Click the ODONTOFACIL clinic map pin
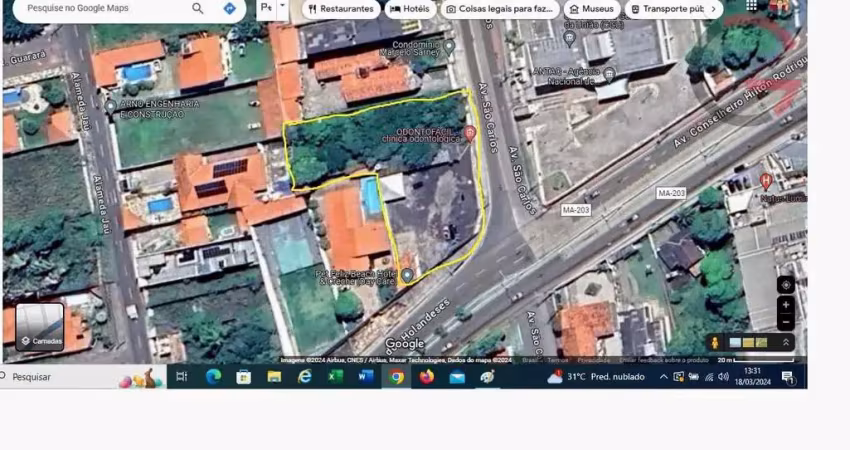The height and width of the screenshot is (450, 850). click(470, 133)
